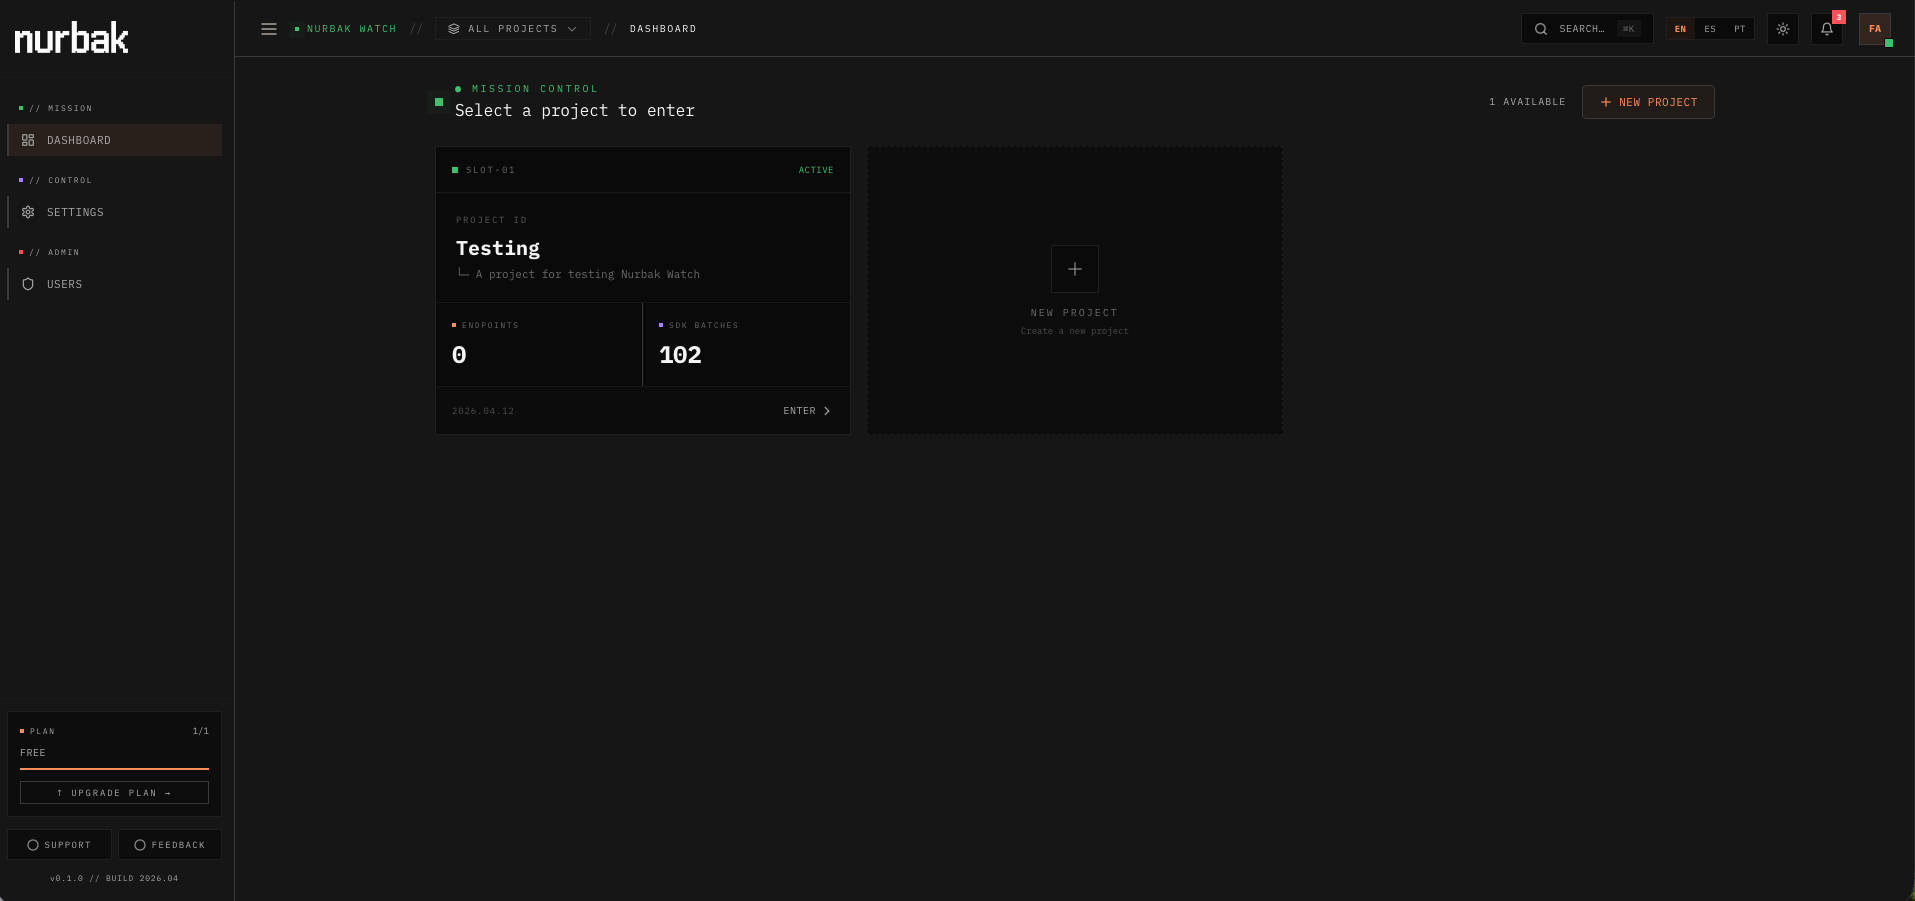Switch language to PT
Image resolution: width=1915 pixels, height=901 pixels.
[x=1740, y=29]
